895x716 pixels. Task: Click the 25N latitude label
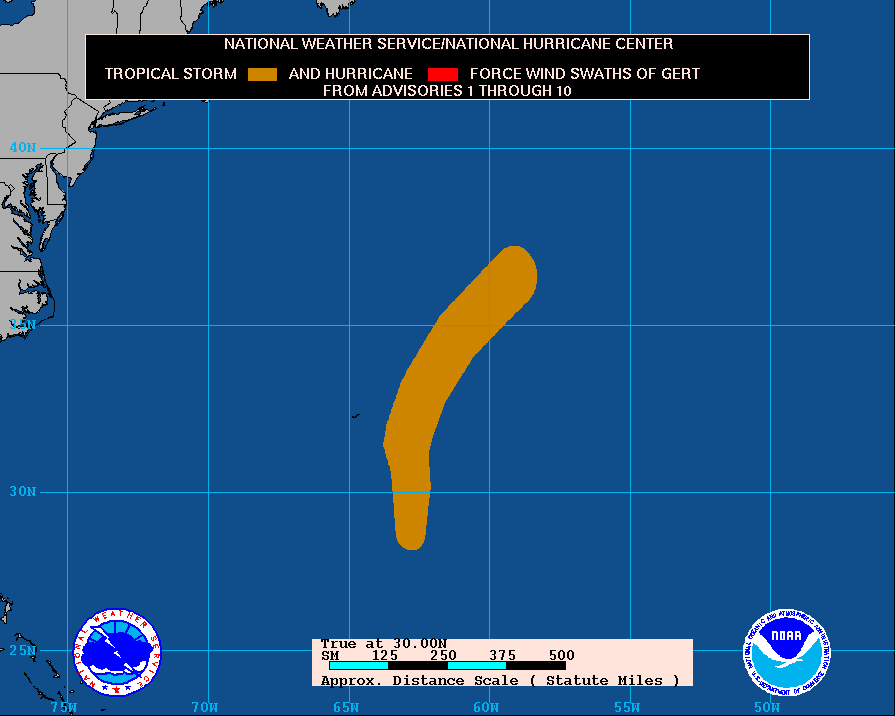point(23,650)
